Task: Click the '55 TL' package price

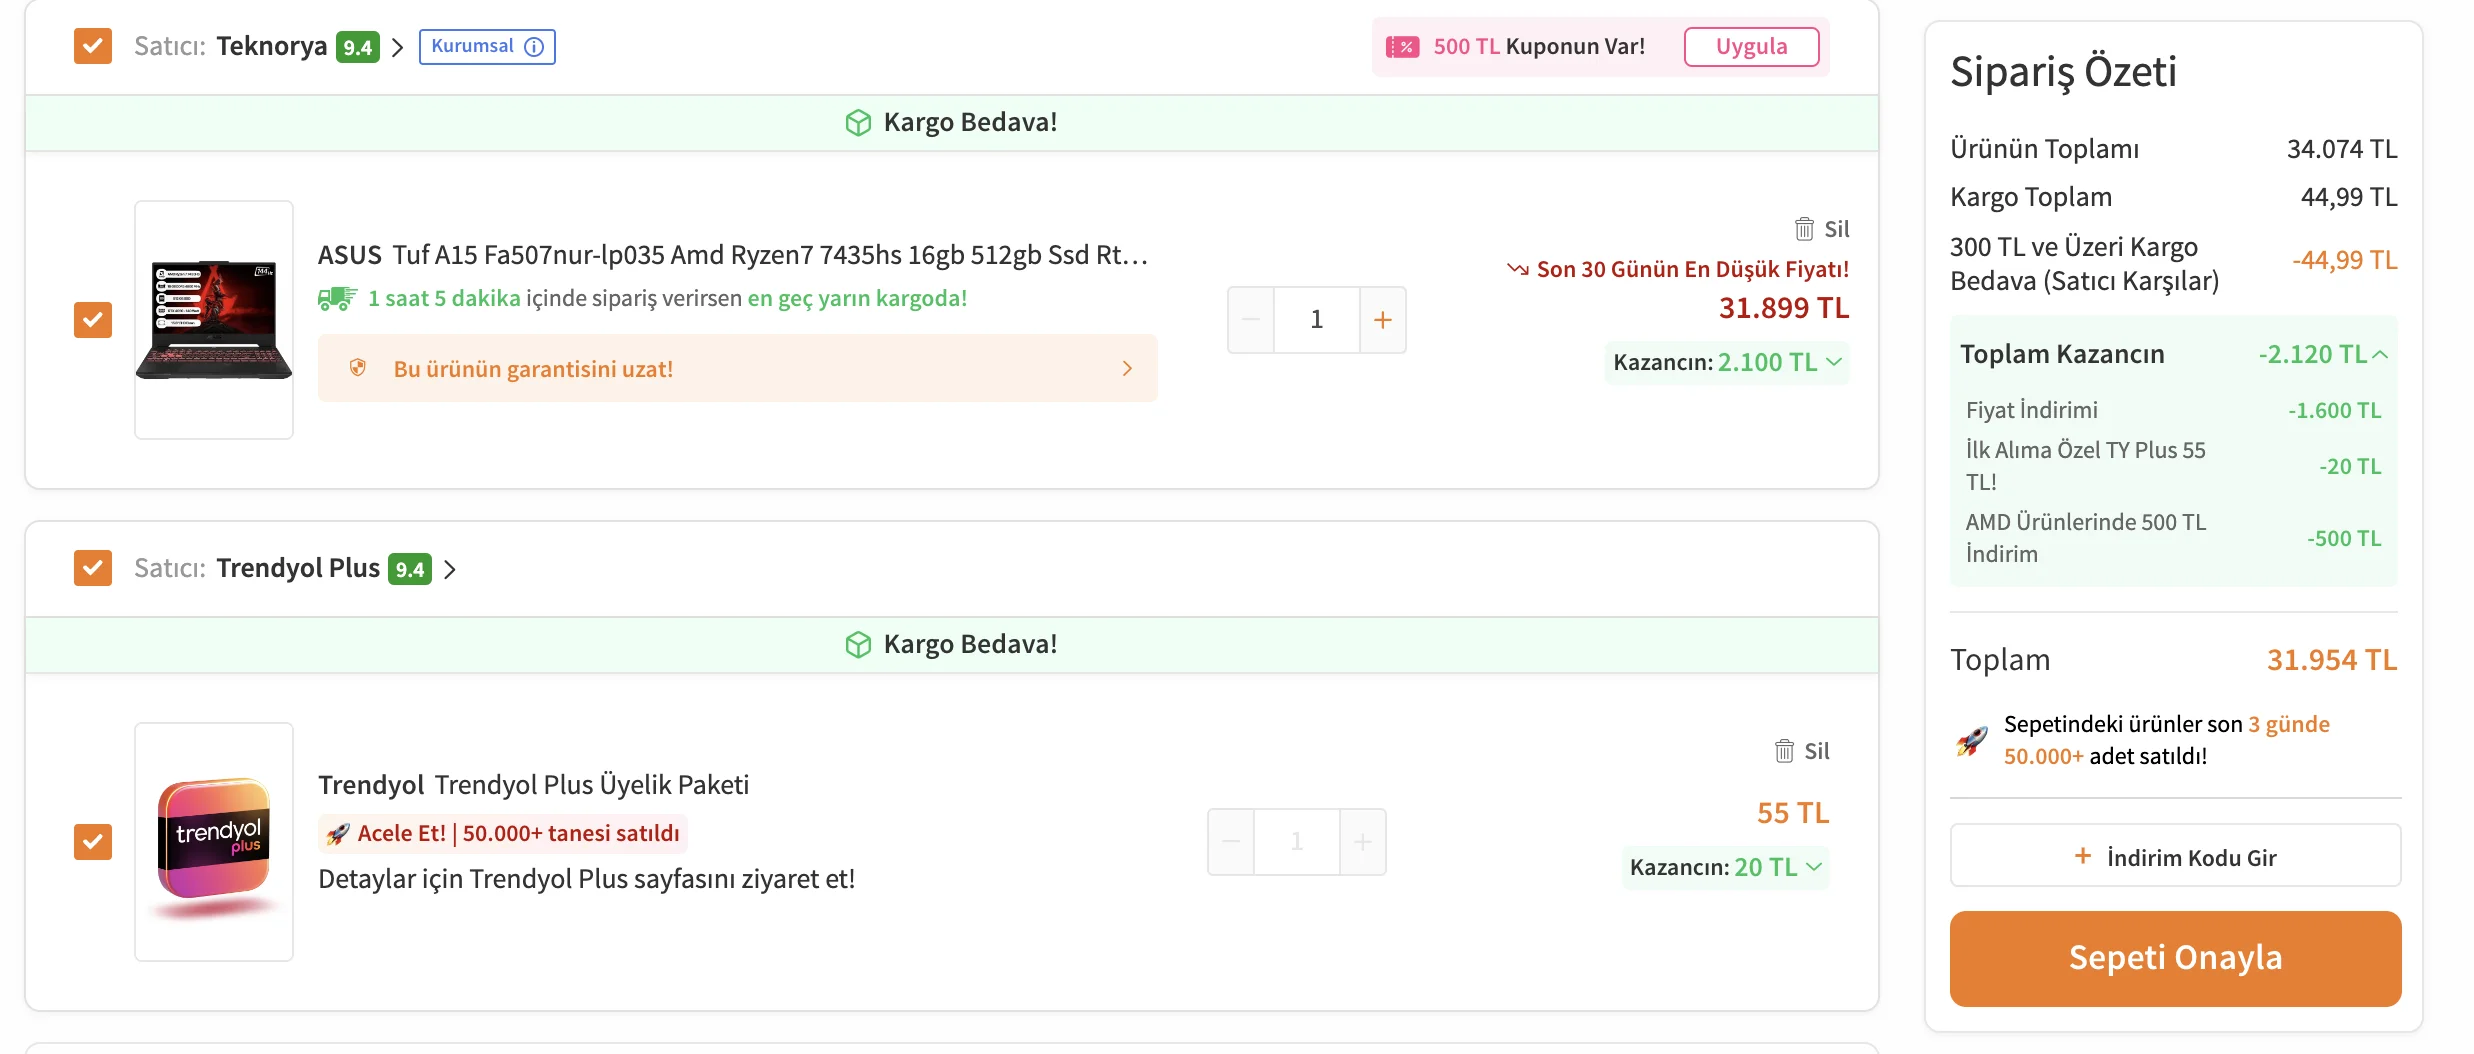Action: tap(1793, 813)
